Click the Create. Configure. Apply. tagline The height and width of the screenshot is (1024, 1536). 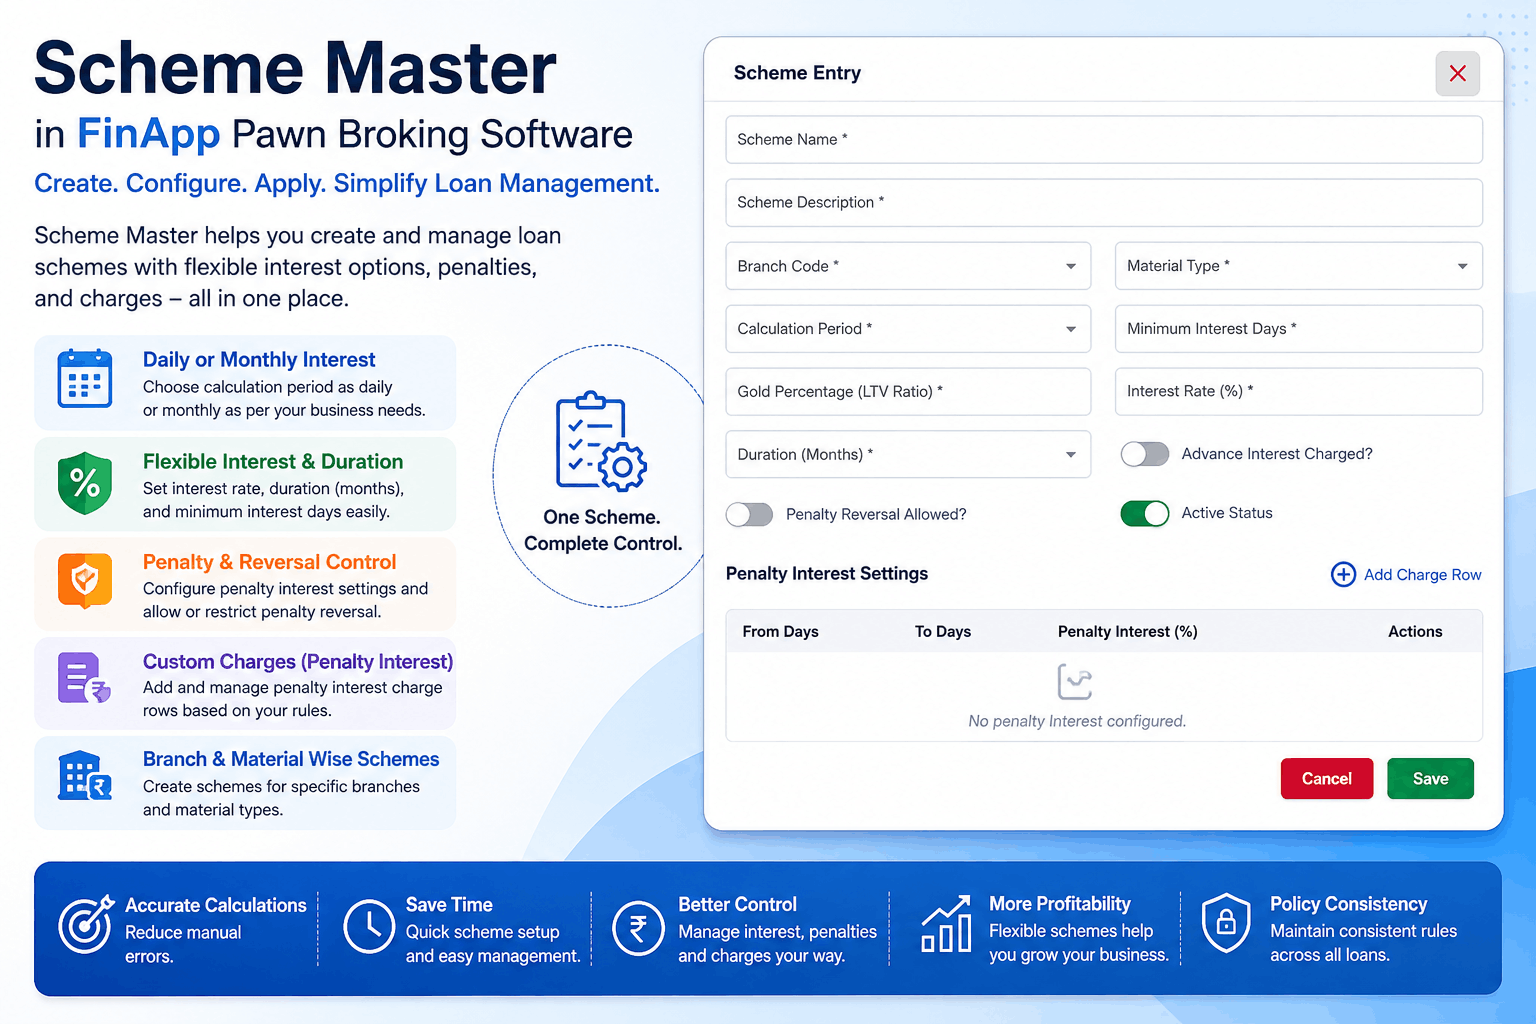(x=347, y=184)
